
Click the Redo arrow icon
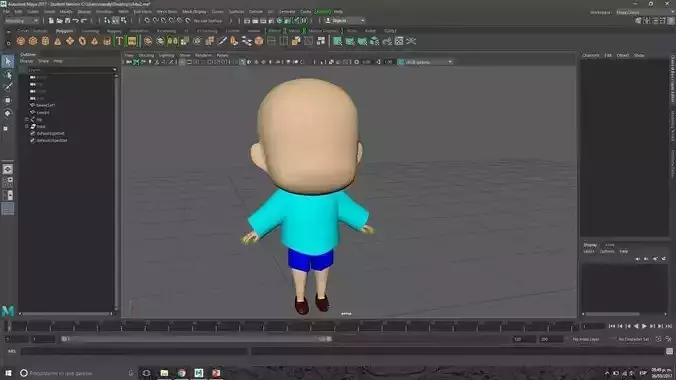(84, 21)
